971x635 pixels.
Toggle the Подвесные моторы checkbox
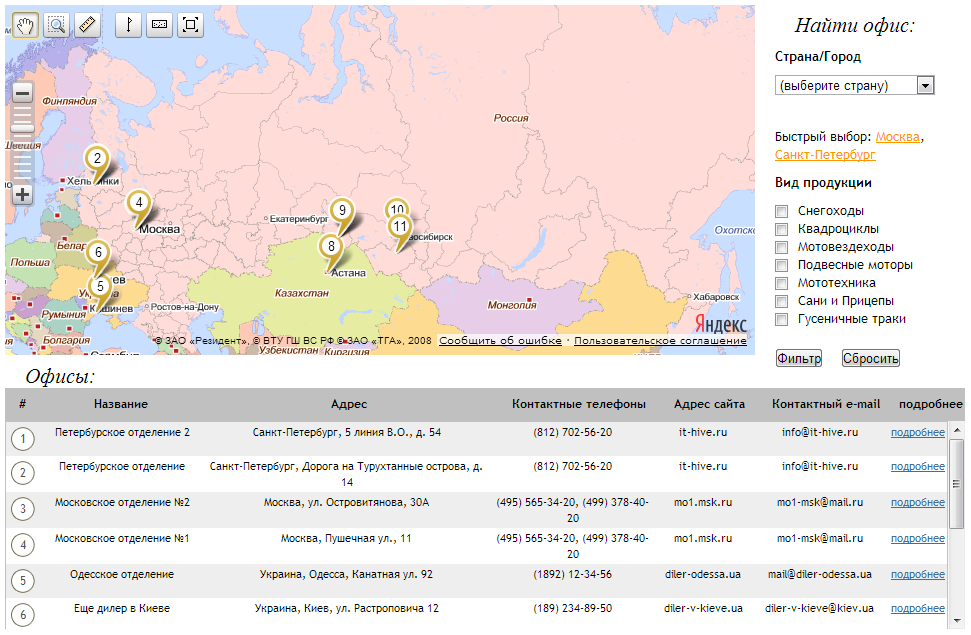click(x=782, y=265)
